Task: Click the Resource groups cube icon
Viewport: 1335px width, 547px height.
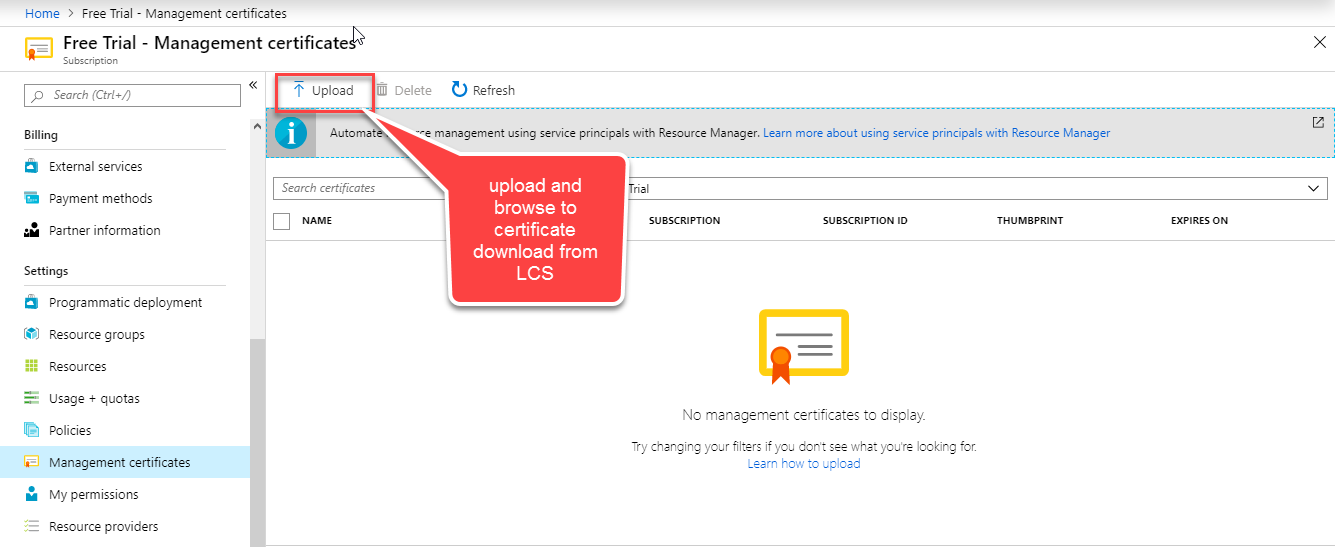Action: click(31, 334)
